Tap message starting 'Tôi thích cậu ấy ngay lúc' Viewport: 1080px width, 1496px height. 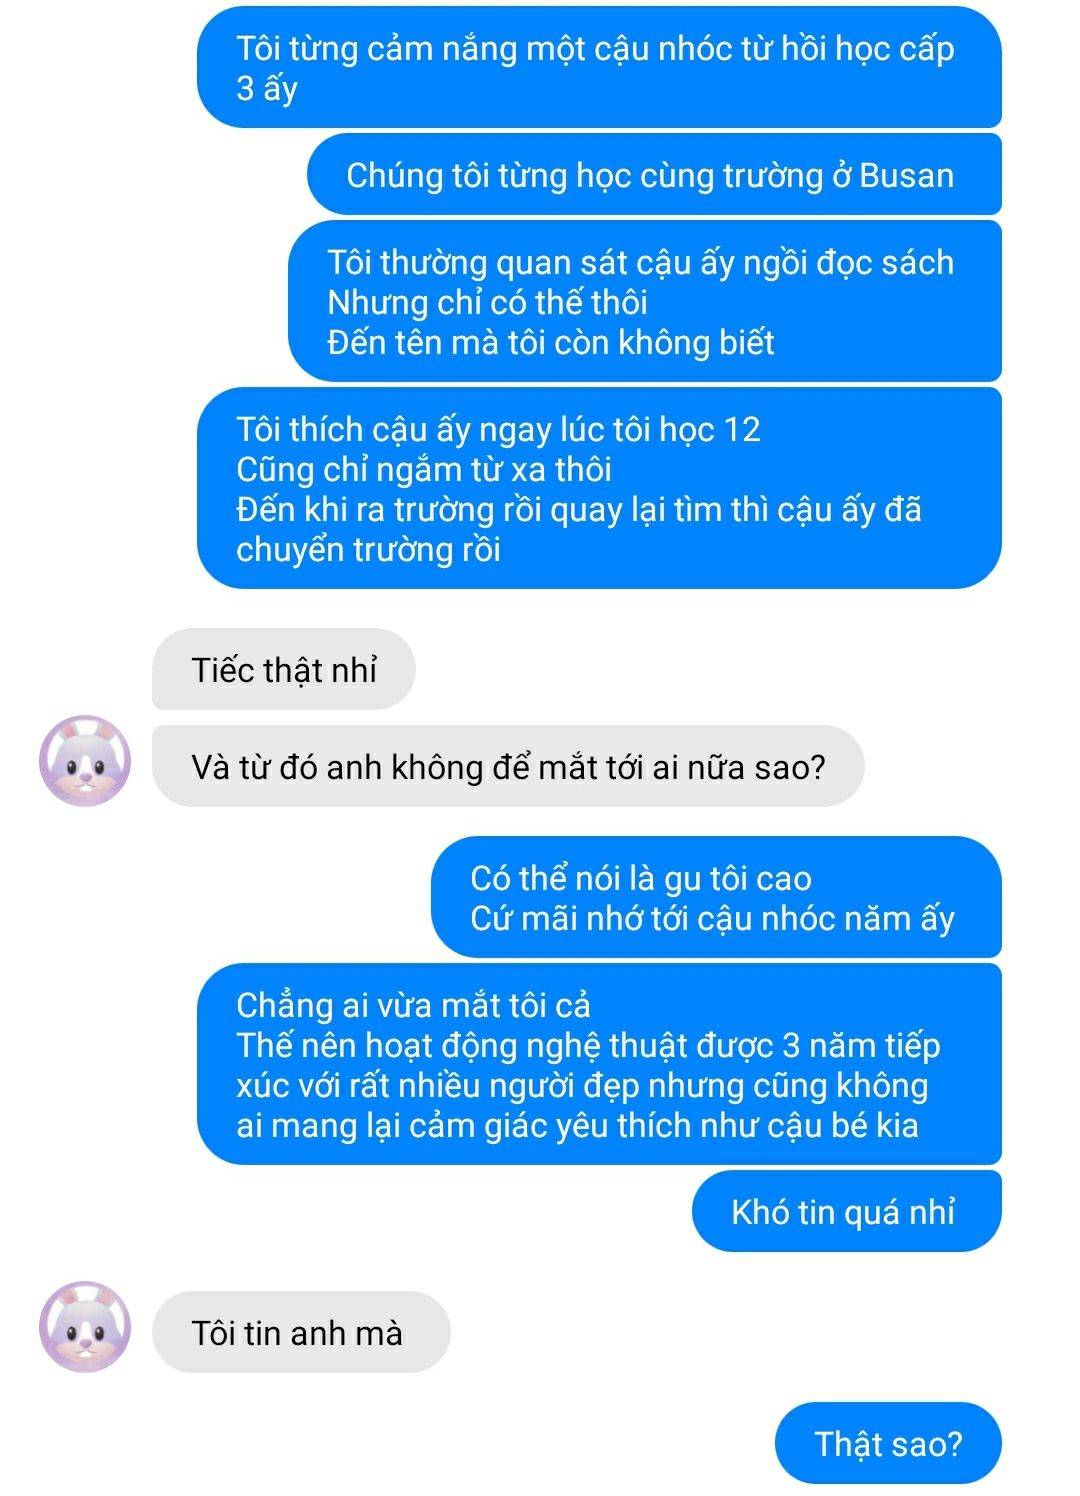pyautogui.click(x=599, y=488)
